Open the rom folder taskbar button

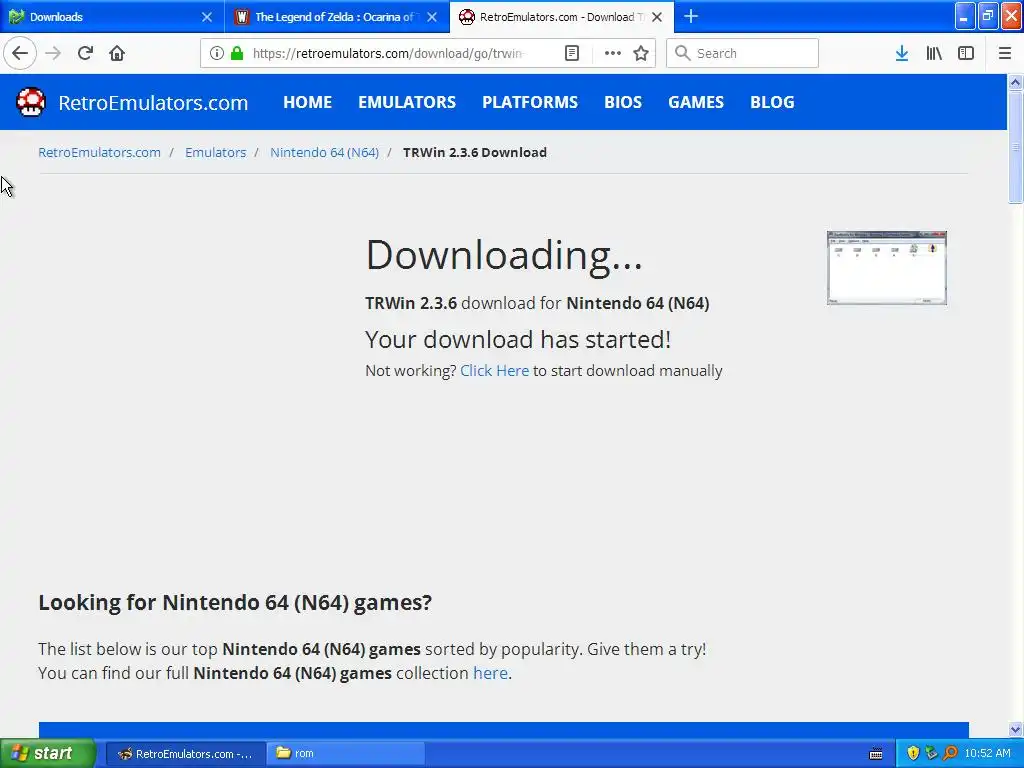coord(346,754)
